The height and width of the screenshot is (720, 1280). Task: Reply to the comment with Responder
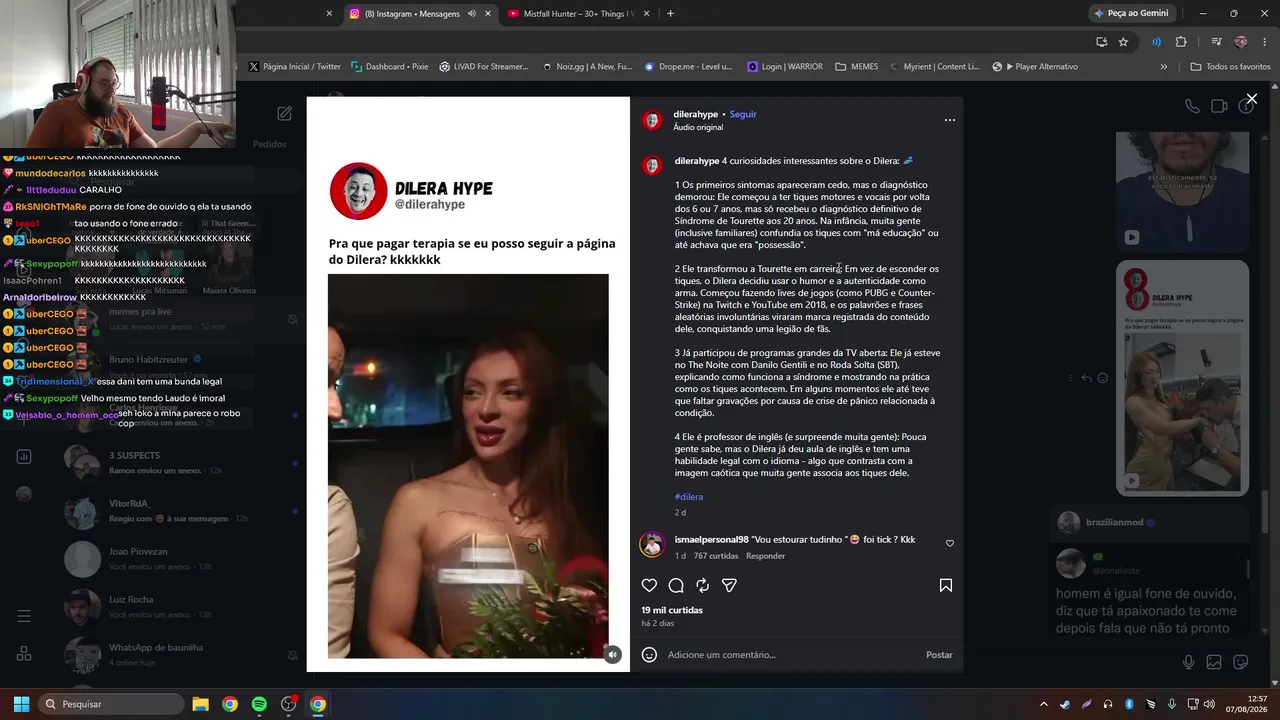tap(765, 556)
